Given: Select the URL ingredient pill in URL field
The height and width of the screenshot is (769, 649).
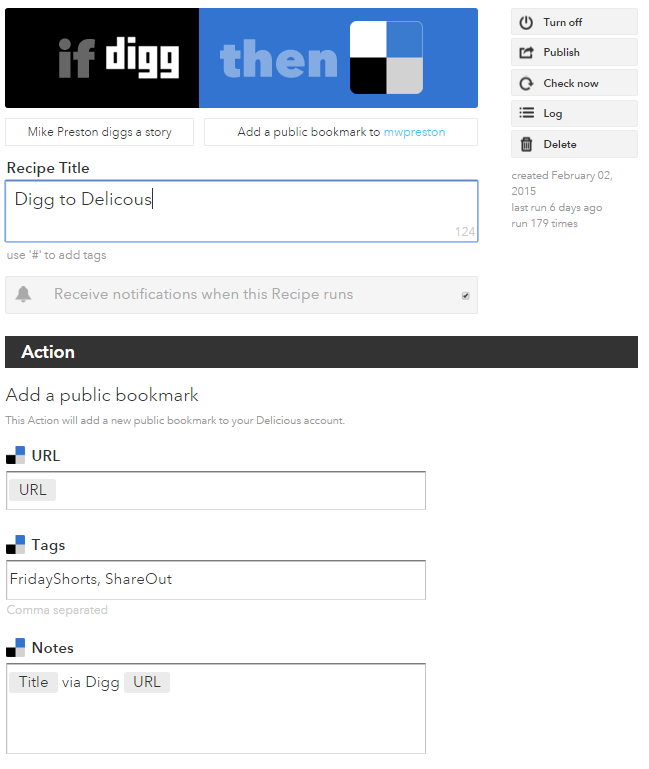Looking at the screenshot, I should [33, 490].
